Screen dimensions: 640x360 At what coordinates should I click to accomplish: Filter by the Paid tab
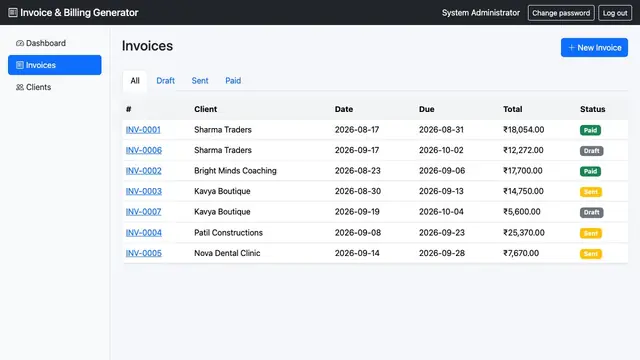point(233,80)
